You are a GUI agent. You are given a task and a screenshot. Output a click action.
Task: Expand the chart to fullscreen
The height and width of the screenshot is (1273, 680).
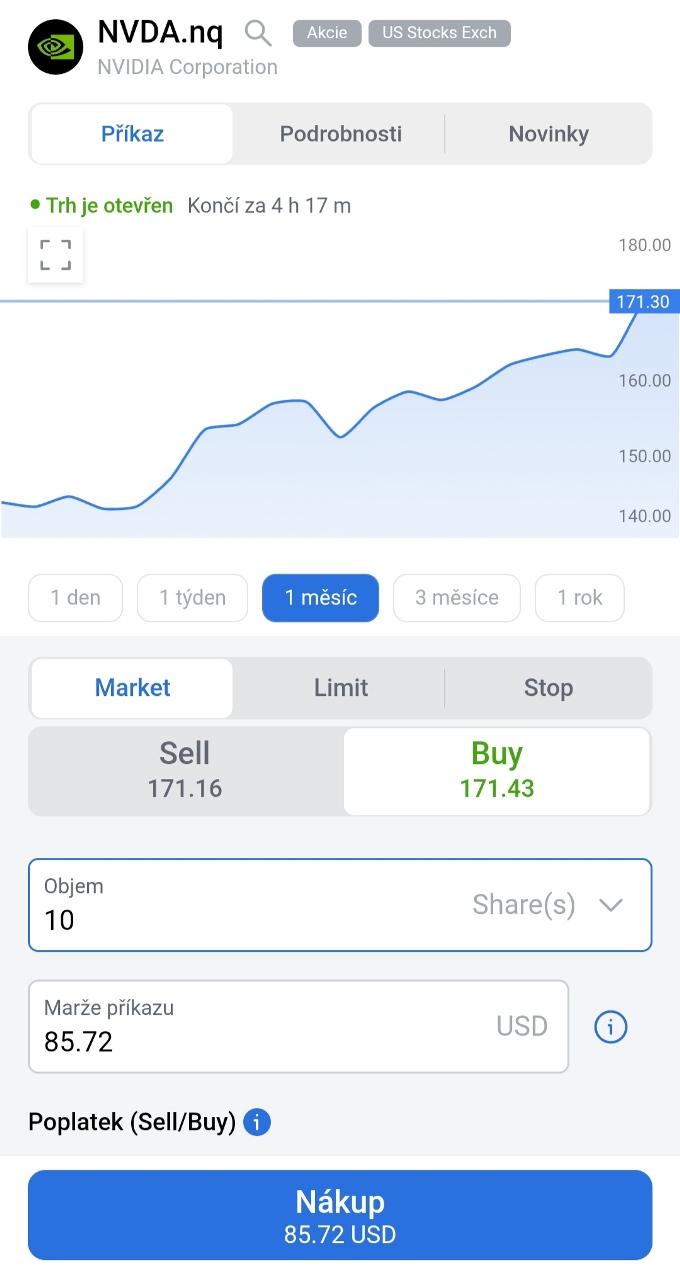[x=56, y=255]
